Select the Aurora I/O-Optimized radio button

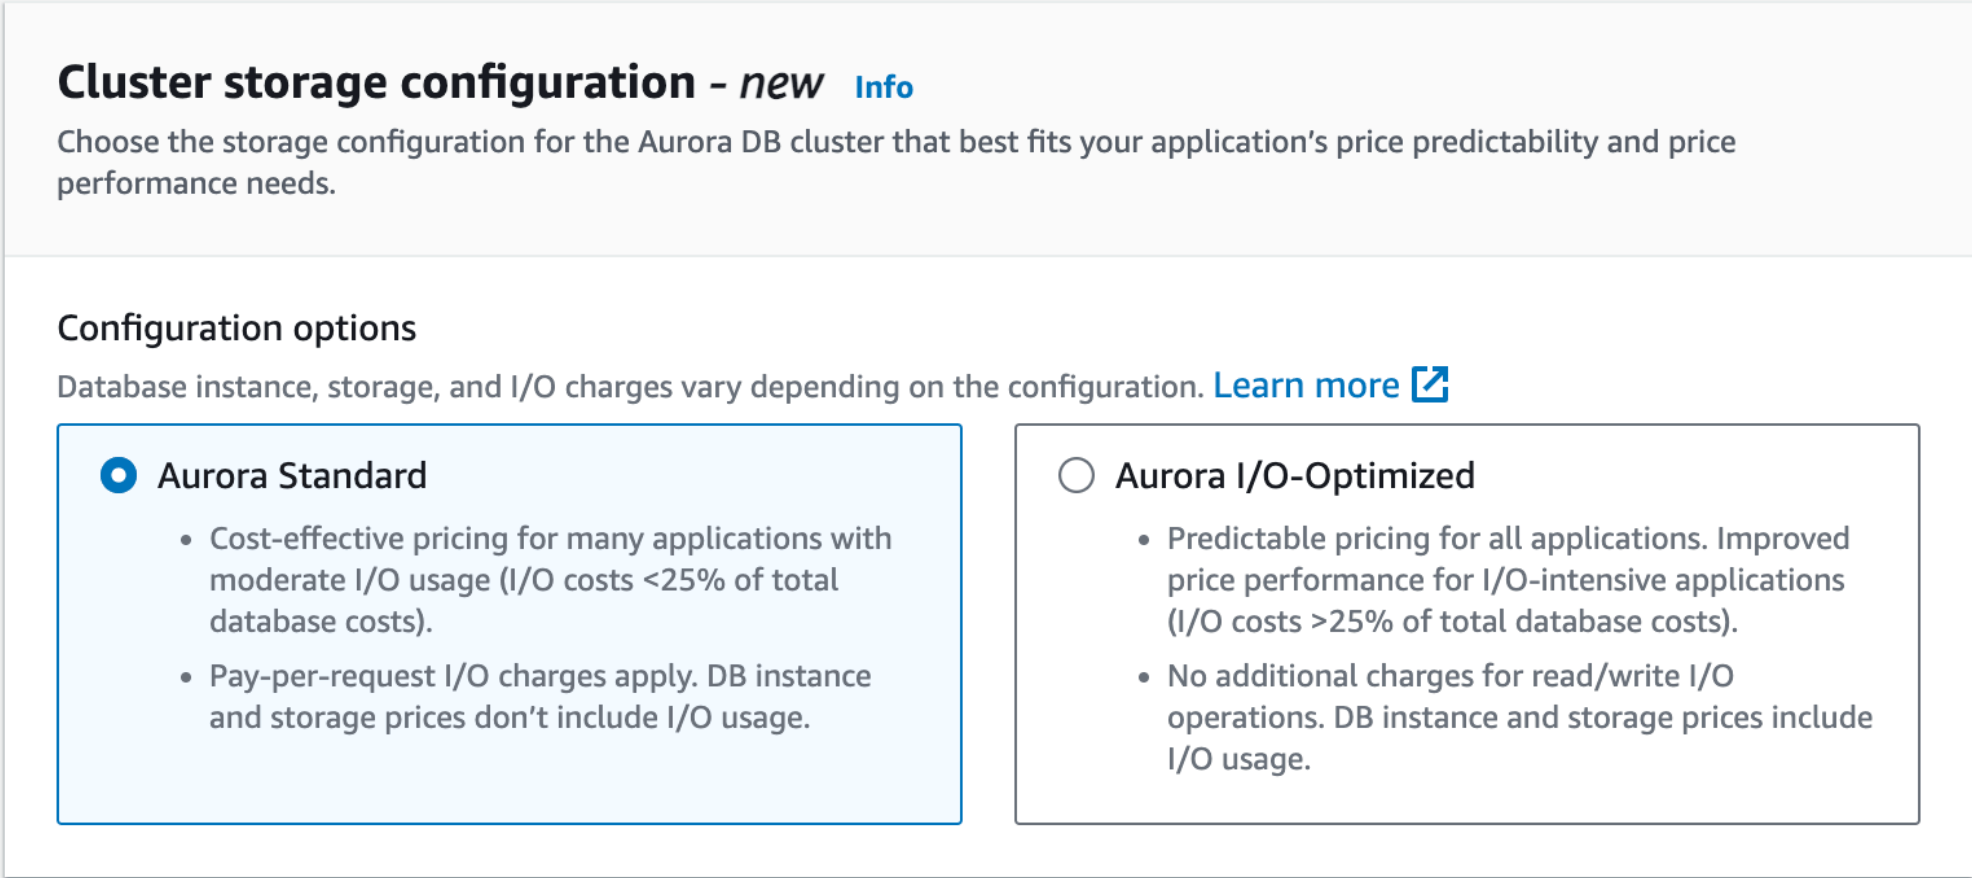(1076, 475)
